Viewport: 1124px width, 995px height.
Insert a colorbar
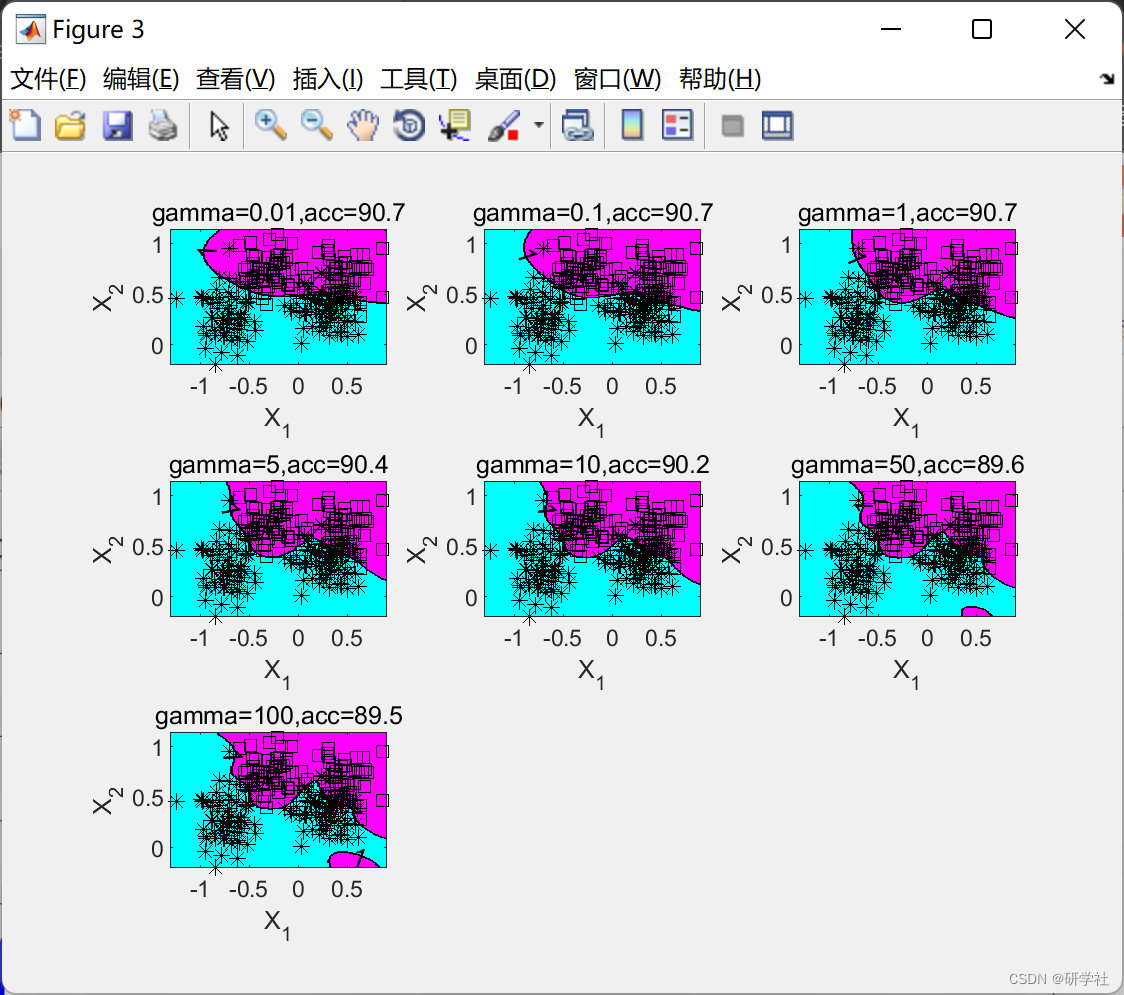[x=632, y=125]
